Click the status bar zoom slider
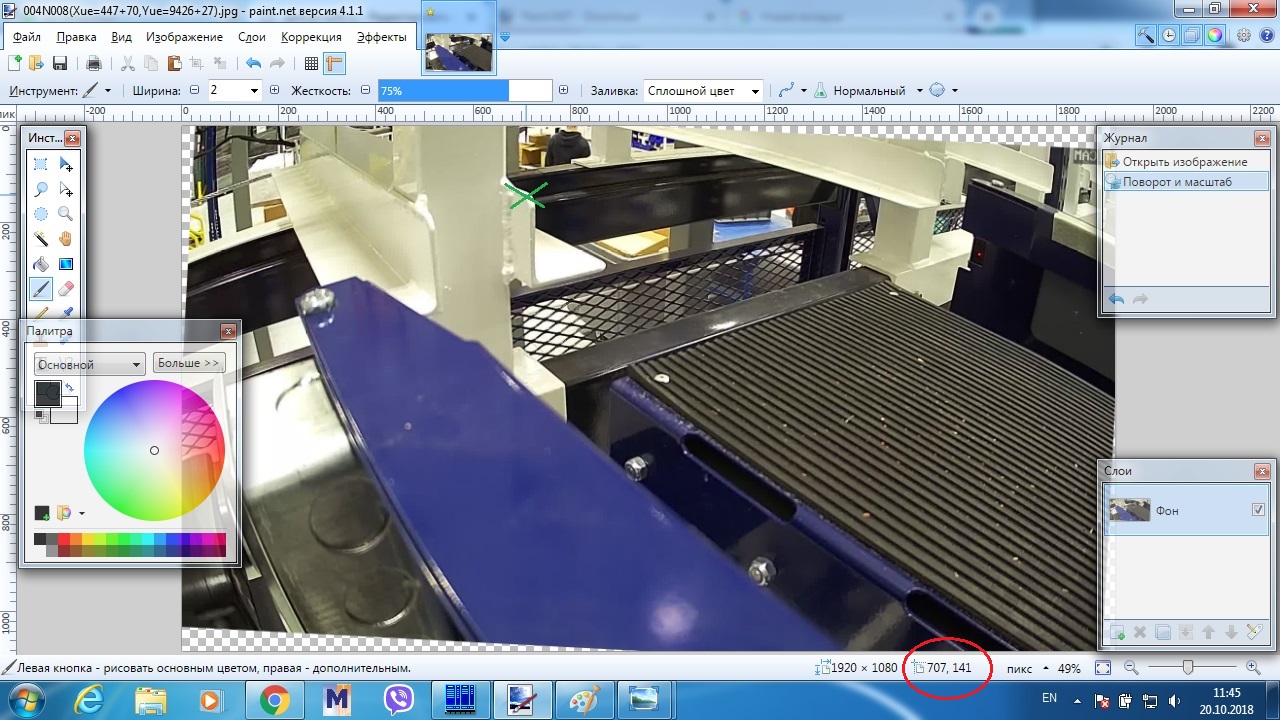 [x=1190, y=667]
